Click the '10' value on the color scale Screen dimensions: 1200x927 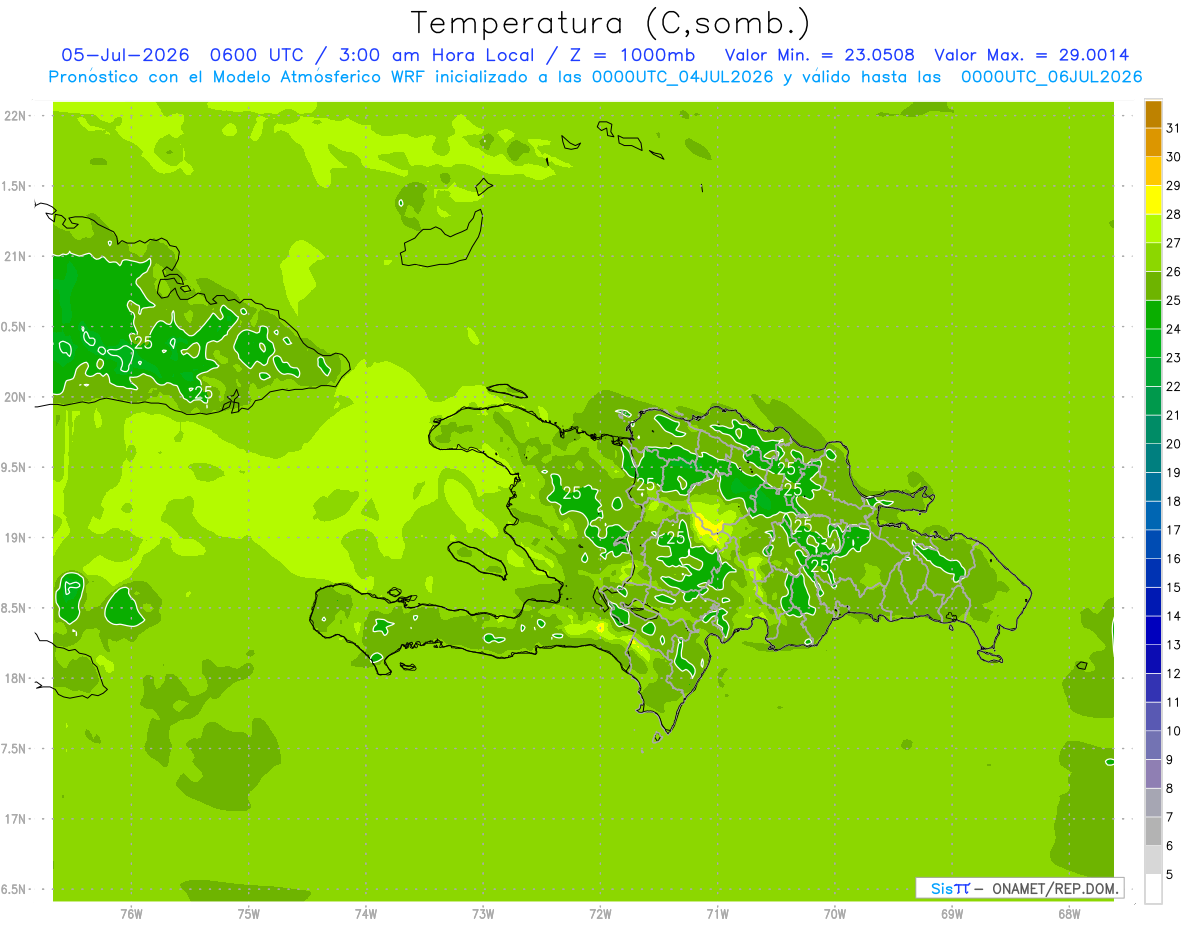[x=1173, y=731]
